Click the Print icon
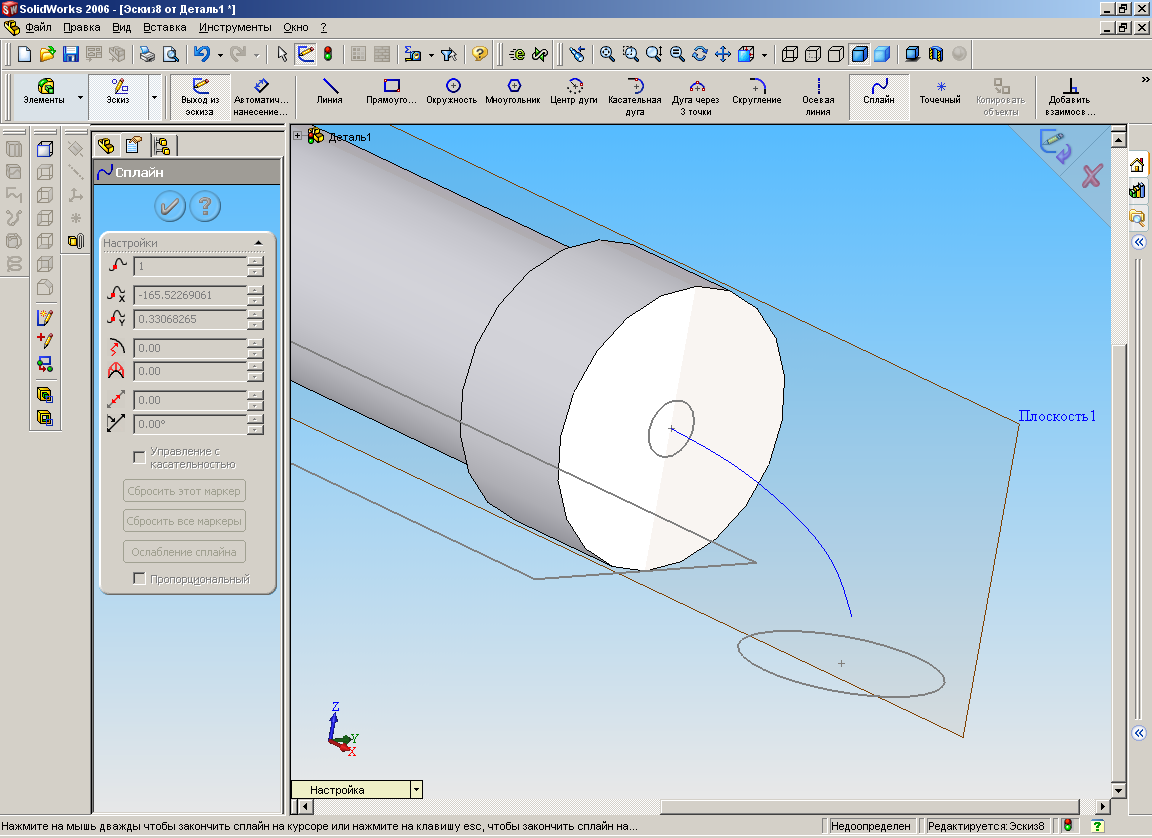This screenshot has height=838, width=1152. [x=147, y=54]
